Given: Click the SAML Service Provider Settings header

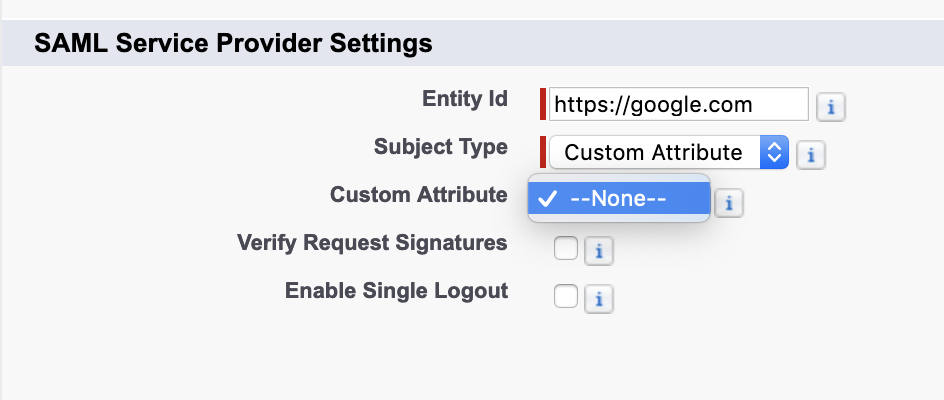Looking at the screenshot, I should (x=233, y=44).
